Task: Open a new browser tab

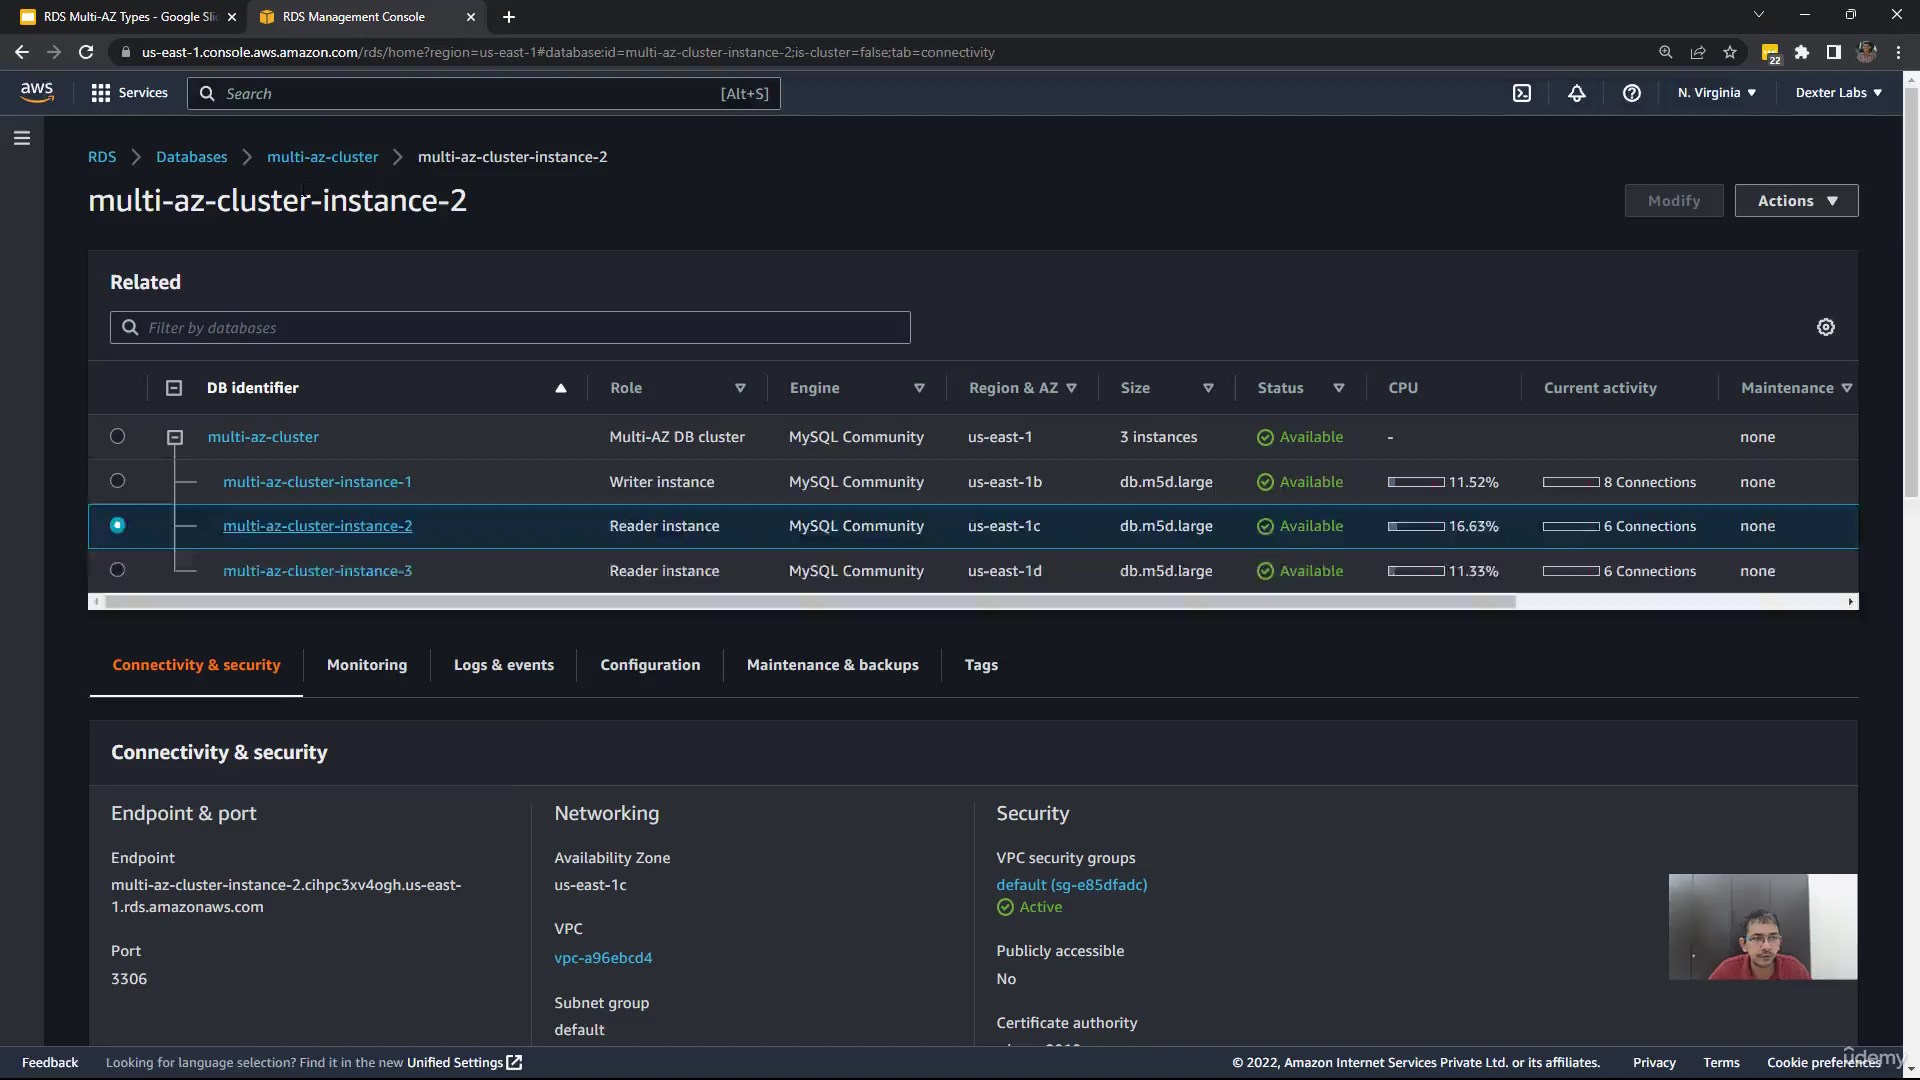Action: pos(508,17)
